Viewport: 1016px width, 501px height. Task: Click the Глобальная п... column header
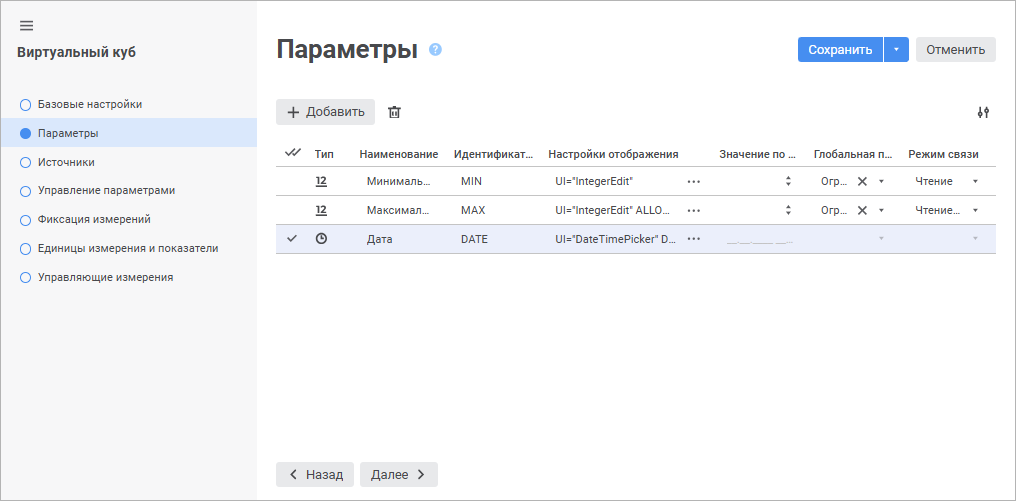click(853, 154)
